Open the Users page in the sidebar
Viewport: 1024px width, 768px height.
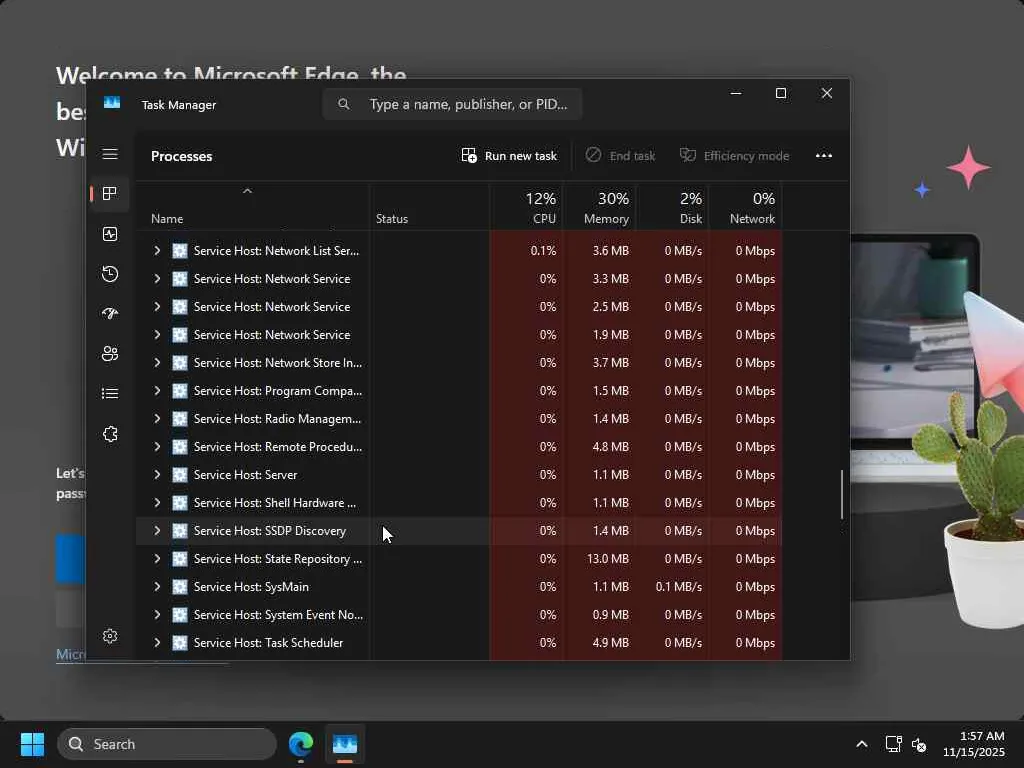tap(110, 354)
